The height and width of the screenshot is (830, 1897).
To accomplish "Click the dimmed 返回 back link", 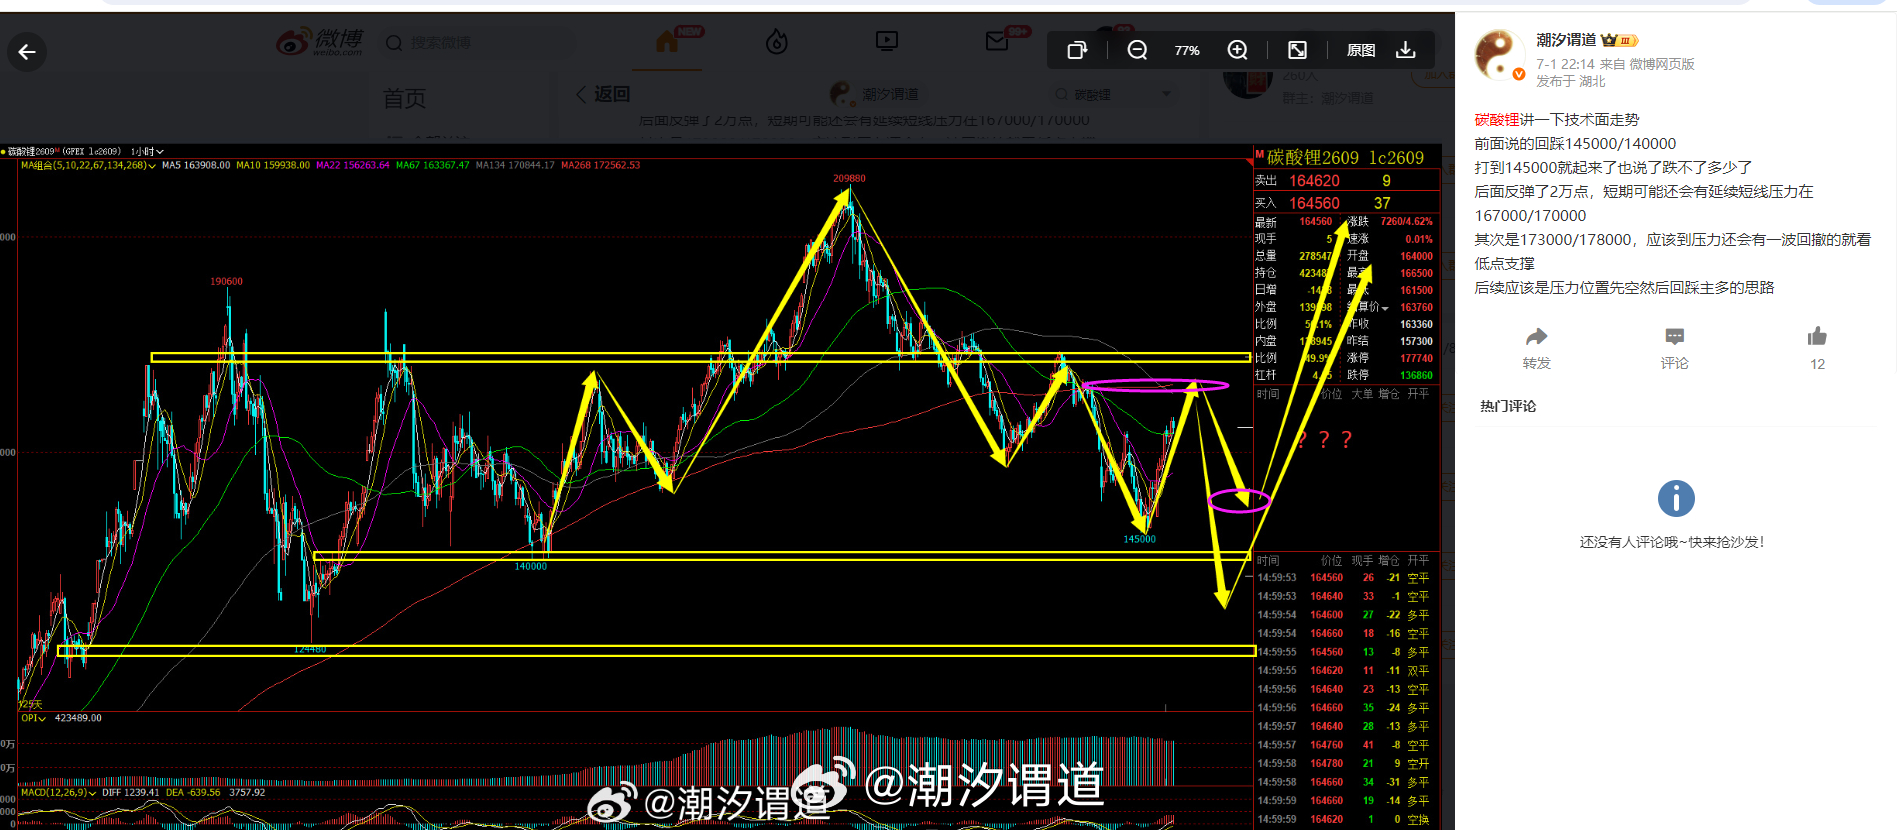I will pyautogui.click(x=603, y=94).
